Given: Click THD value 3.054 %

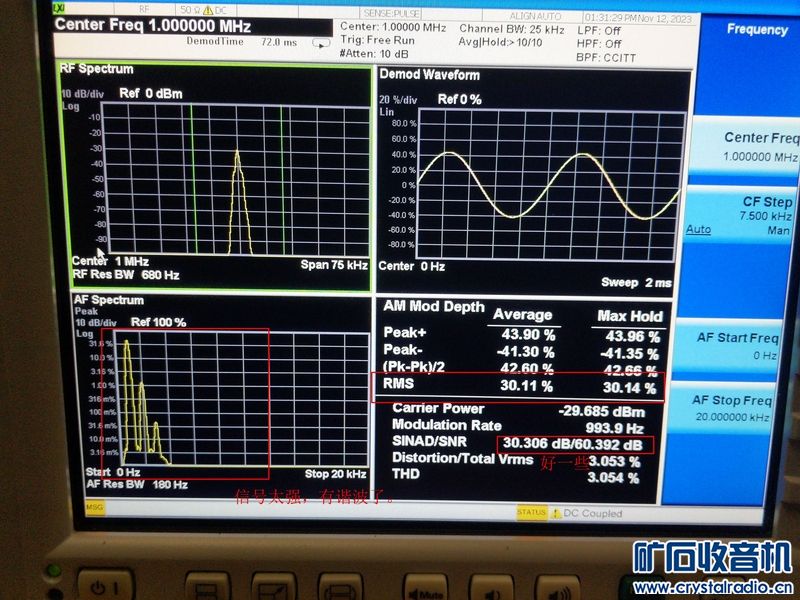Looking at the screenshot, I should point(613,478).
